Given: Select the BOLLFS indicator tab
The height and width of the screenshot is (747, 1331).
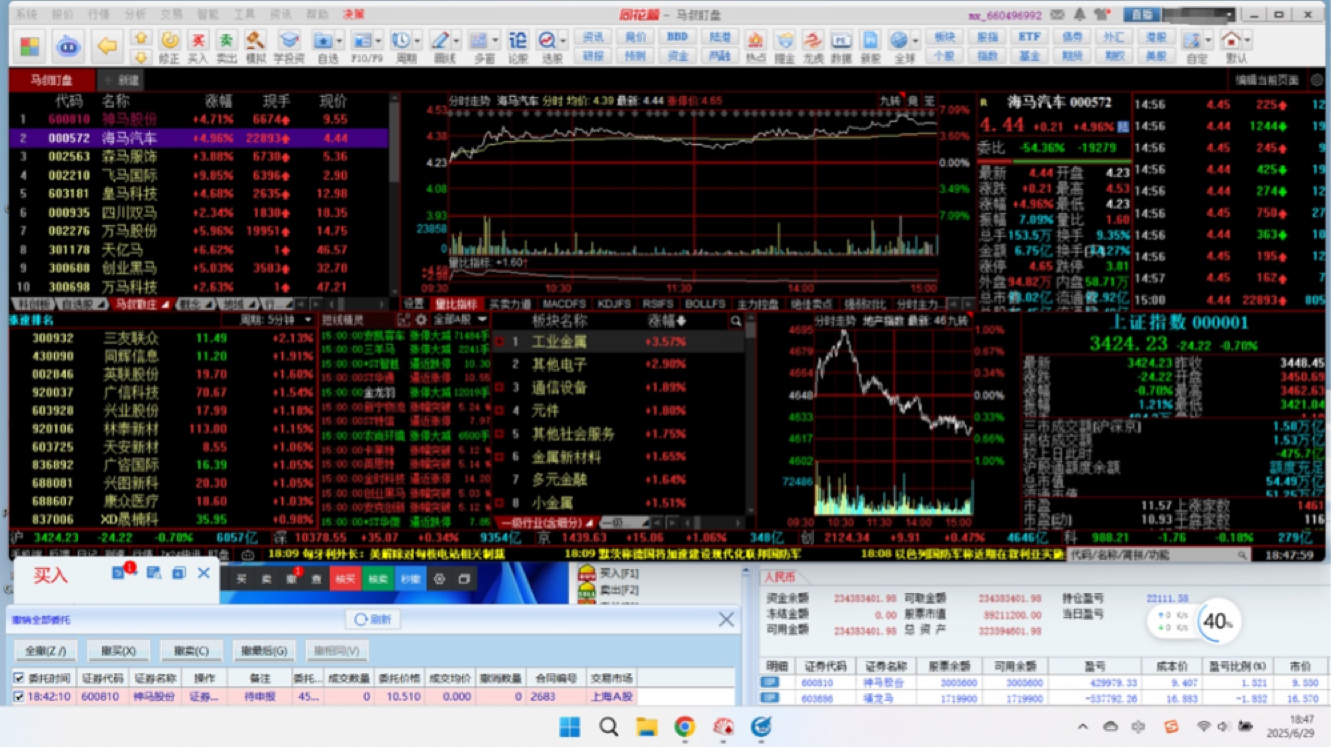Looking at the screenshot, I should click(x=706, y=304).
